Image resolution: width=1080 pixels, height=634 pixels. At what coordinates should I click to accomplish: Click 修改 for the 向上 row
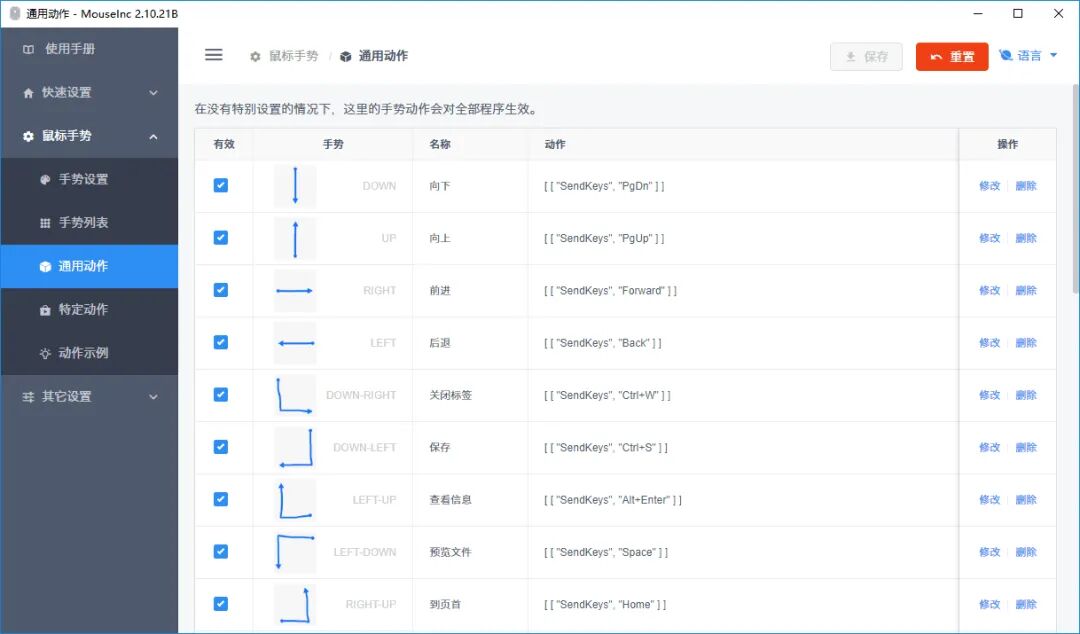990,238
